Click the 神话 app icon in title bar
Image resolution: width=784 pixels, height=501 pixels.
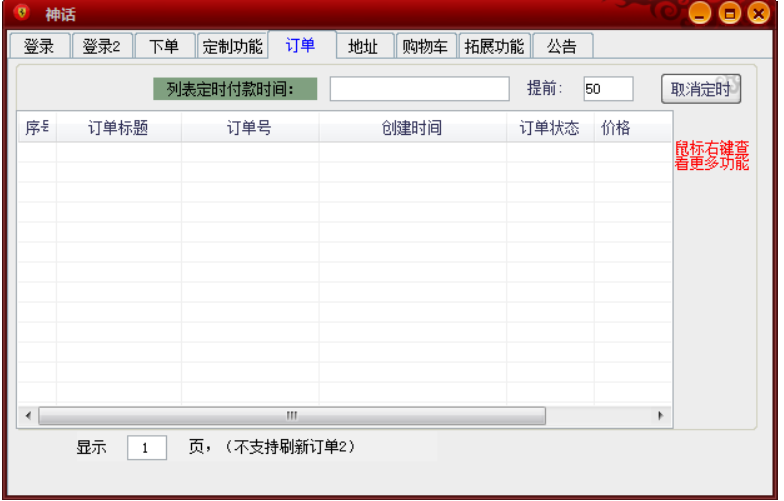tap(22, 13)
